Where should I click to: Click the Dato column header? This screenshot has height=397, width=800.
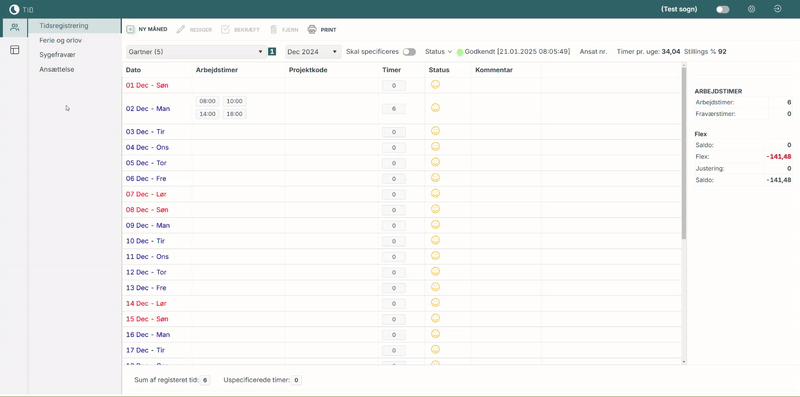tap(134, 70)
